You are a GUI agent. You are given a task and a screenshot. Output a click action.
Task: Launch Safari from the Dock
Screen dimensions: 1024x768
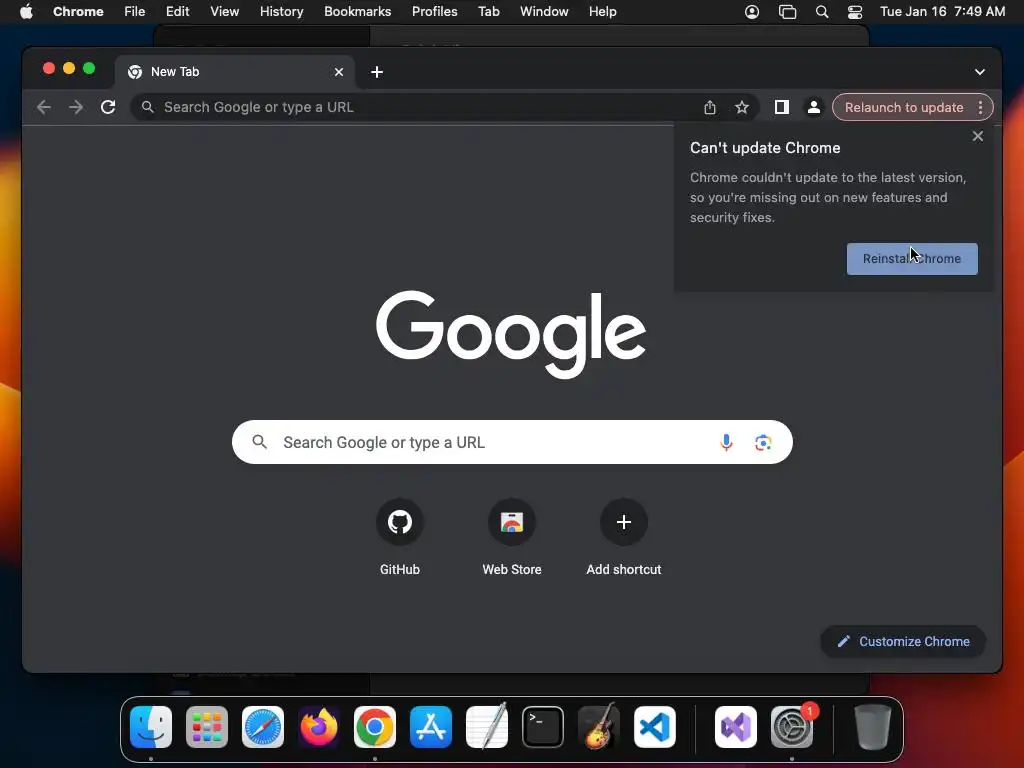click(263, 727)
